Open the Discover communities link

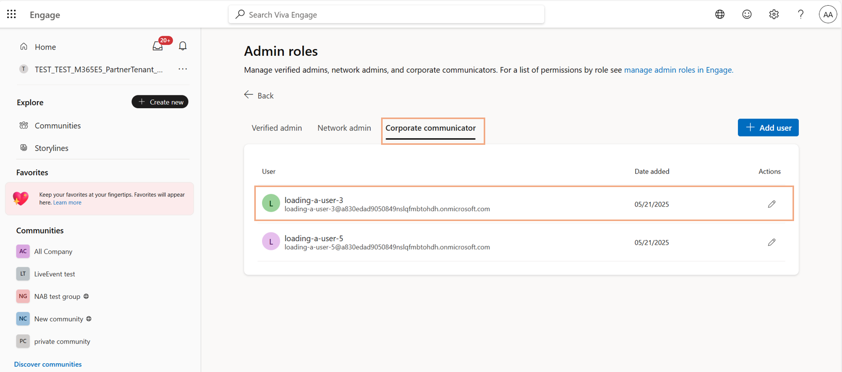pos(48,364)
